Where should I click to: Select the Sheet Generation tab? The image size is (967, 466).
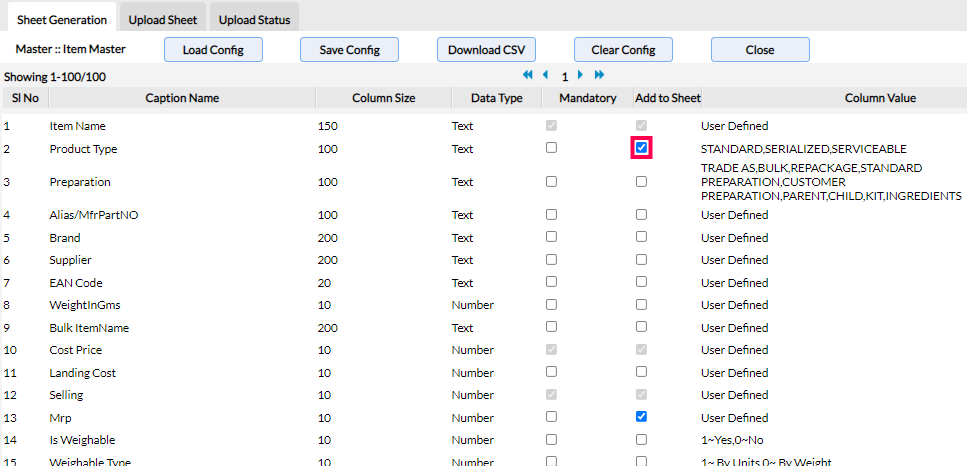(60, 19)
